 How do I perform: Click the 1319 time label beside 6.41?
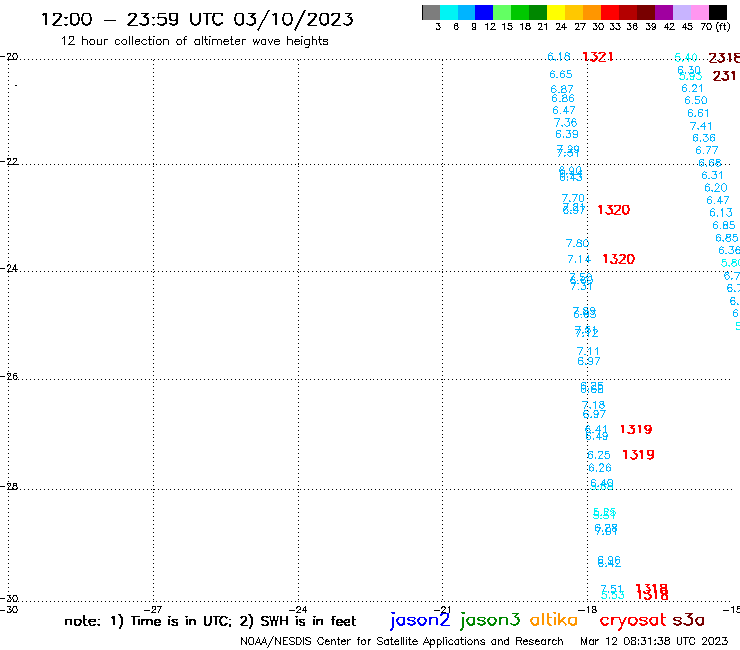tap(636, 429)
